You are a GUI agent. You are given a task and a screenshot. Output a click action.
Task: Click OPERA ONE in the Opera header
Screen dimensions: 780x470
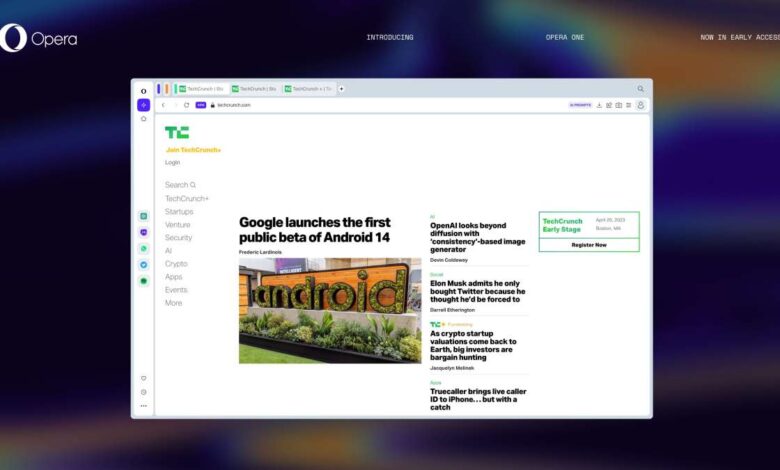click(565, 37)
